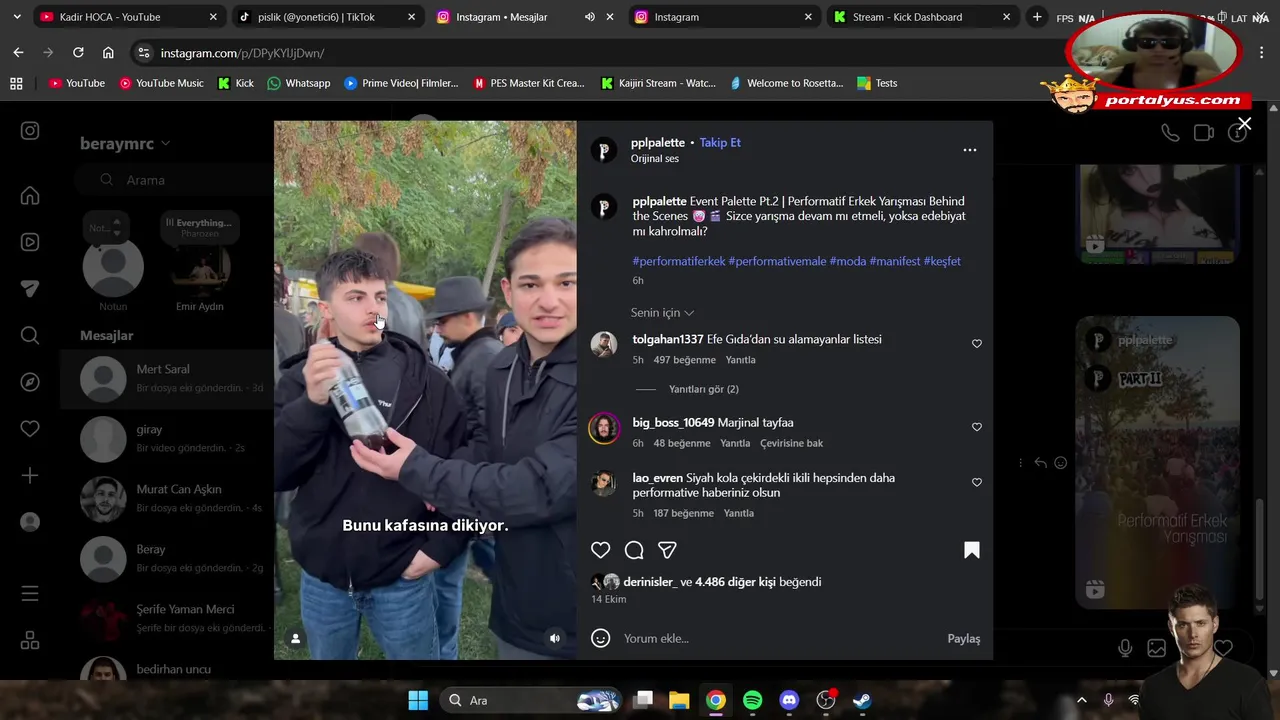Switch to 'Kadir HOCA - YouTube' tab
The image size is (1280, 720).
(x=128, y=17)
